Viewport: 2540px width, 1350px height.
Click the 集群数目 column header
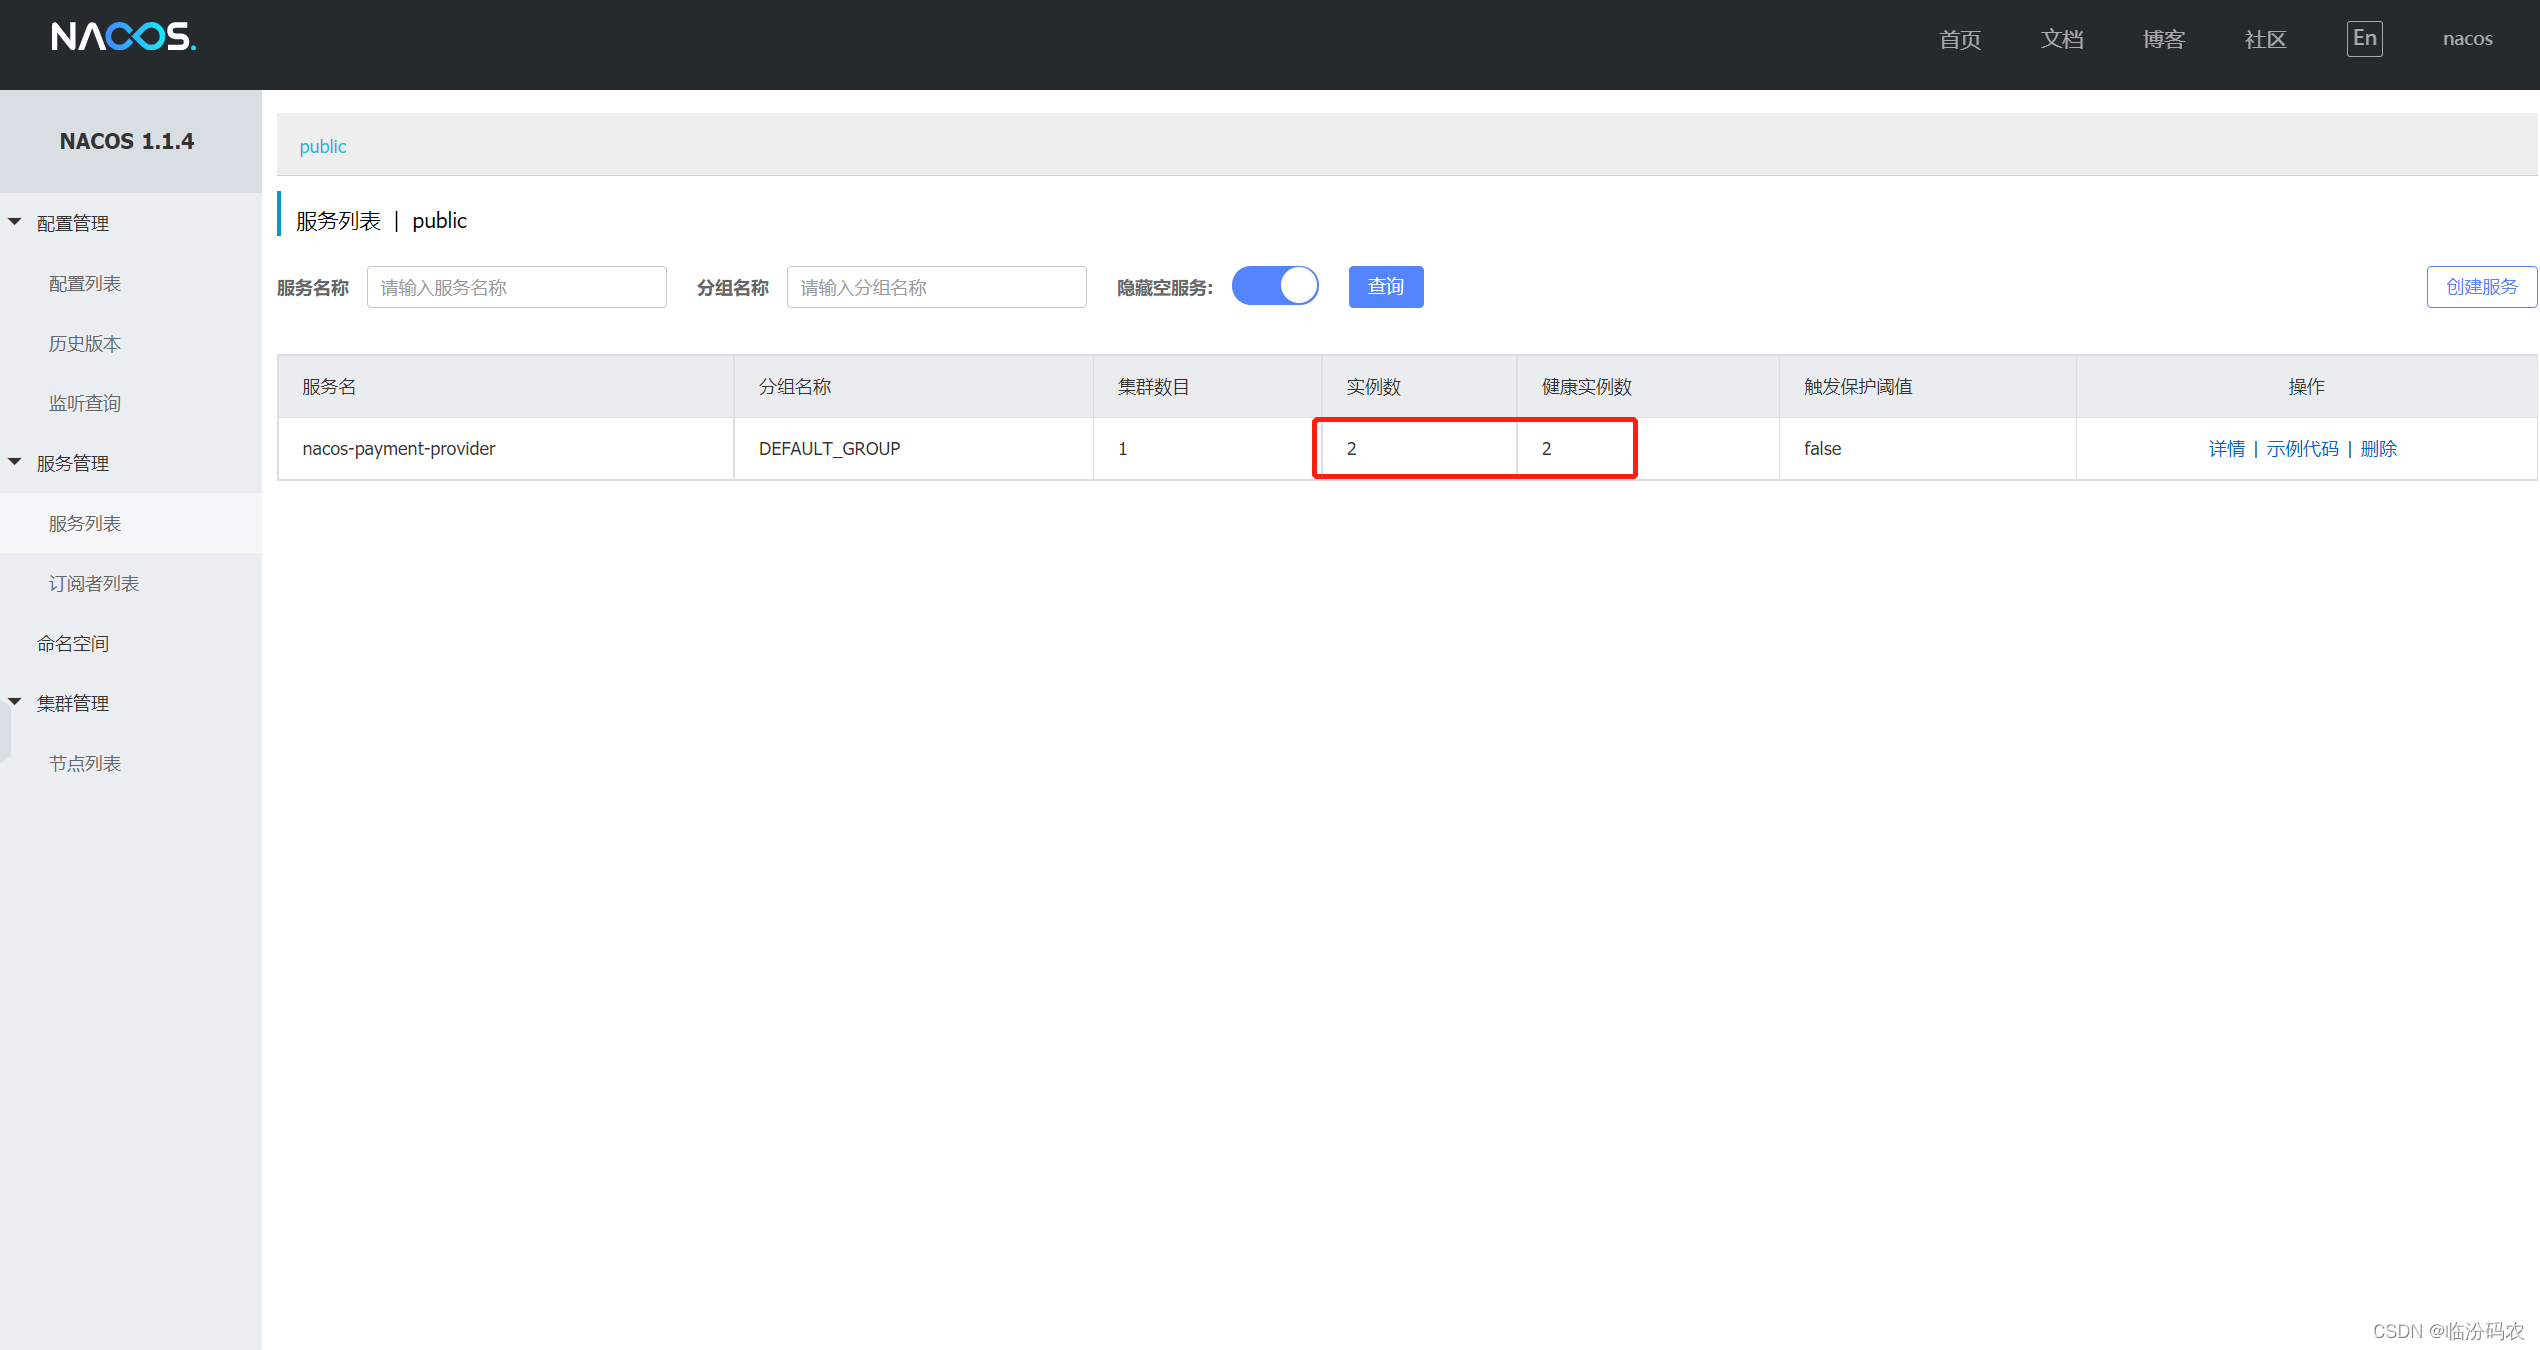pyautogui.click(x=1207, y=387)
